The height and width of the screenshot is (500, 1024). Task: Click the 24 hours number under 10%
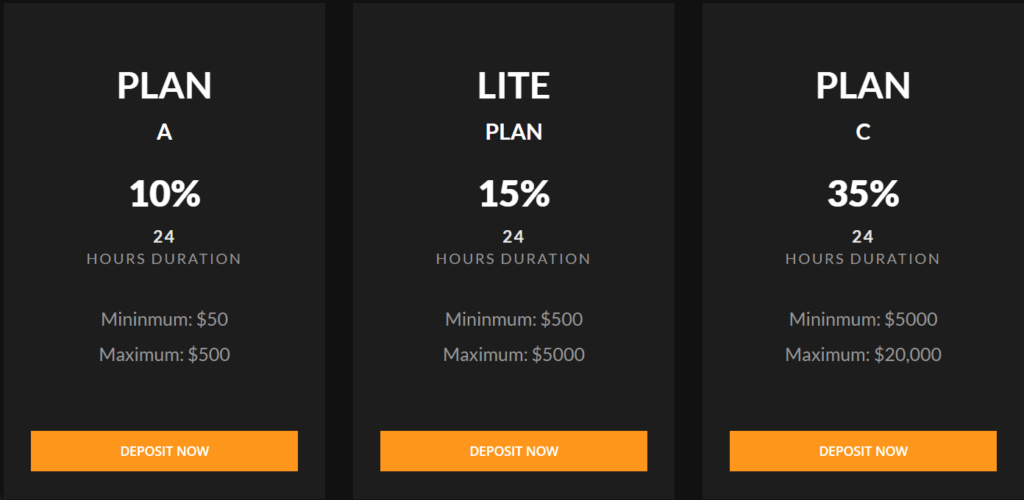pyautogui.click(x=164, y=237)
